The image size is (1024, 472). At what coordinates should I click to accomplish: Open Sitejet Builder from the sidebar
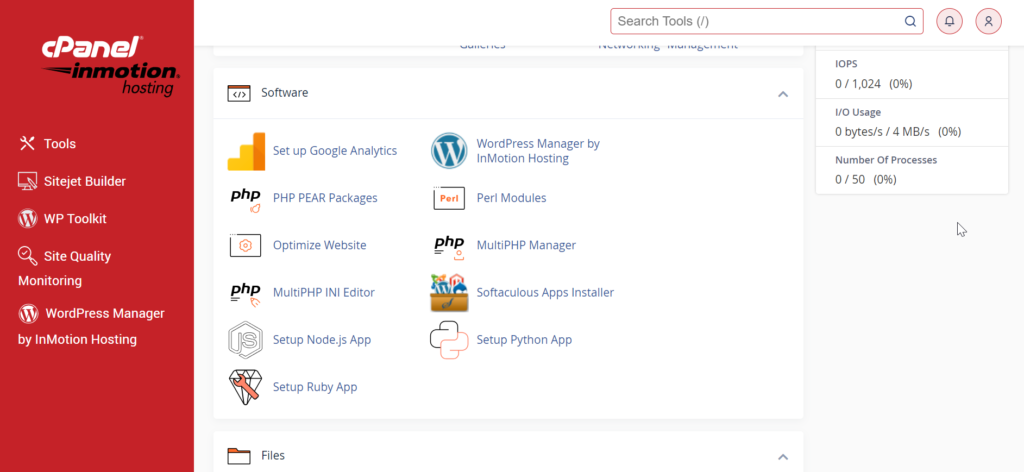pos(84,182)
